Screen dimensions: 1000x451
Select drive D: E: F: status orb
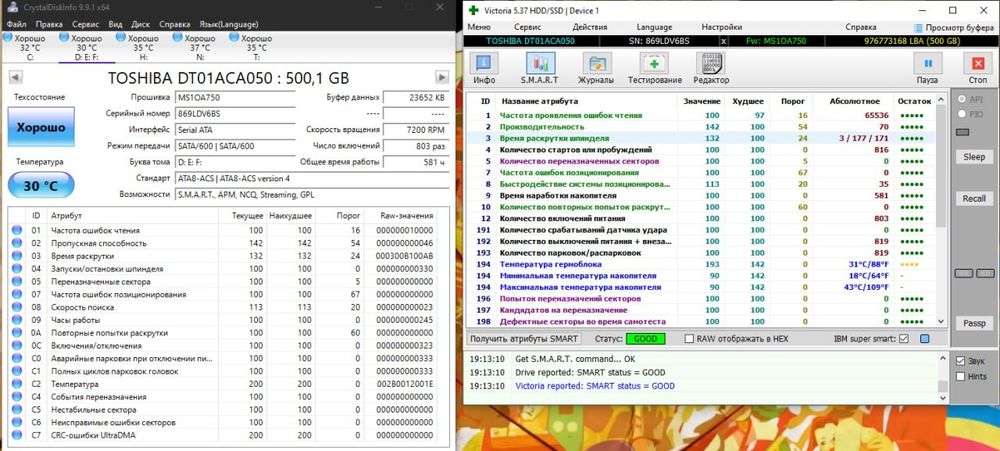click(64, 38)
